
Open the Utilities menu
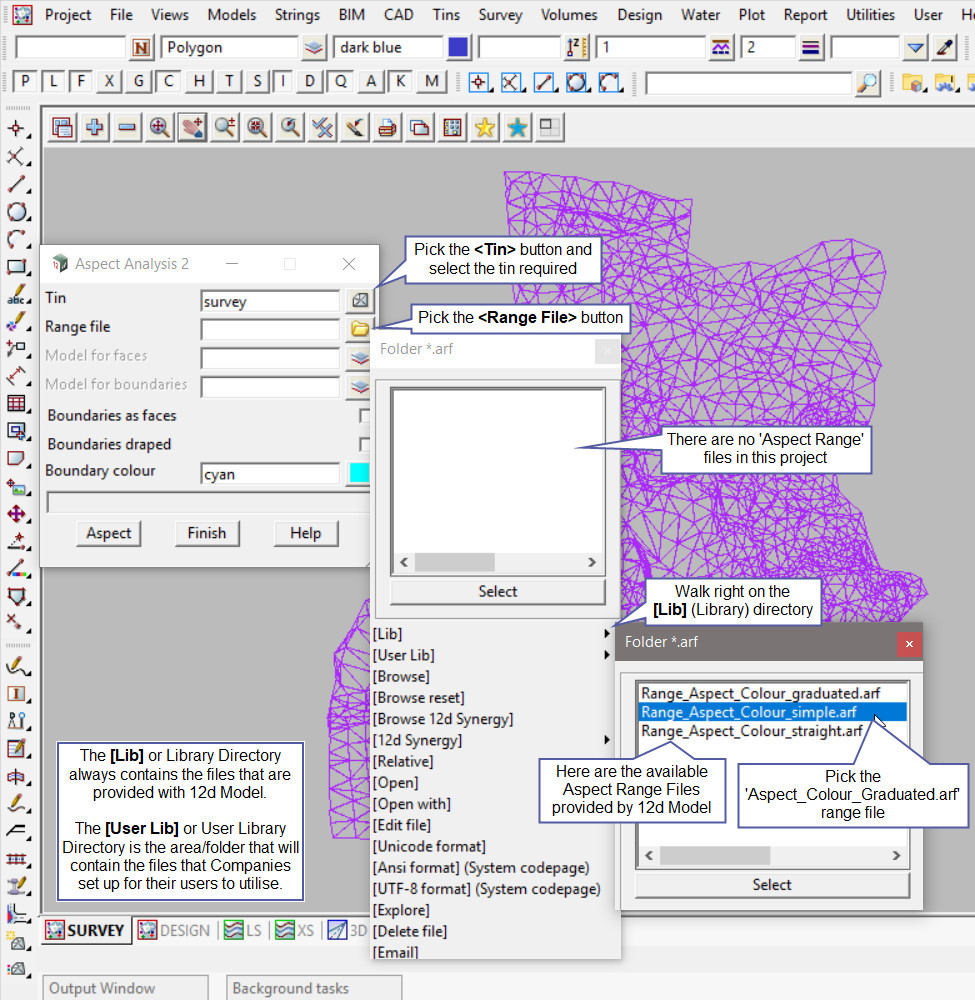(870, 15)
